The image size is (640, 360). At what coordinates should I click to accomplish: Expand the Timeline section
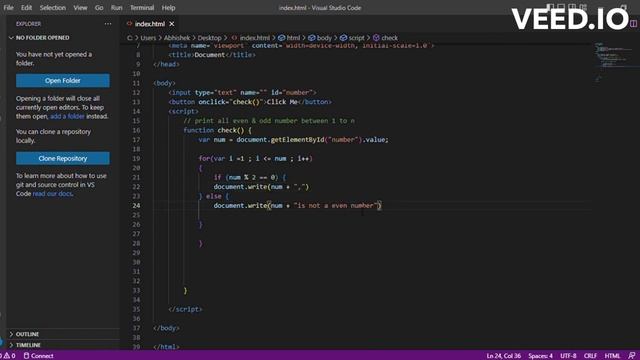coord(28,345)
